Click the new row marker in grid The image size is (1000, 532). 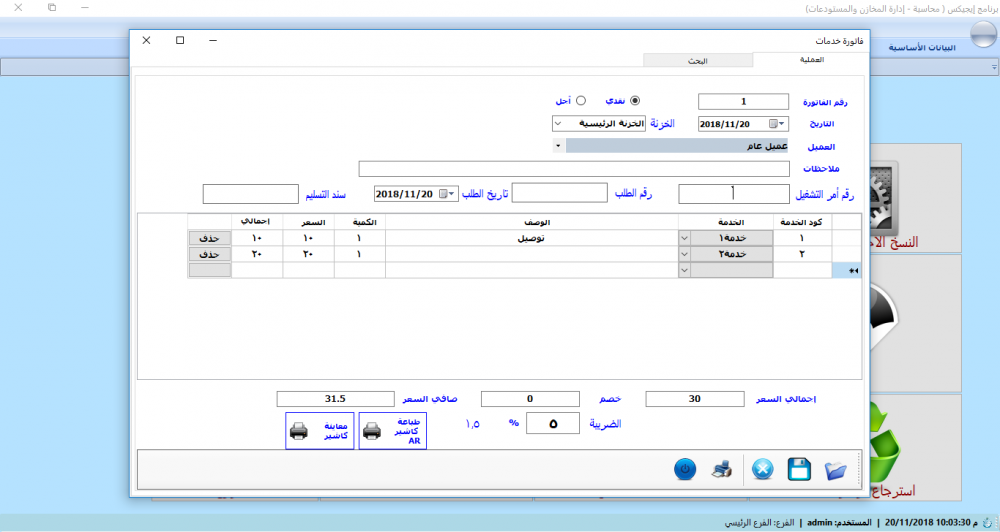846,270
